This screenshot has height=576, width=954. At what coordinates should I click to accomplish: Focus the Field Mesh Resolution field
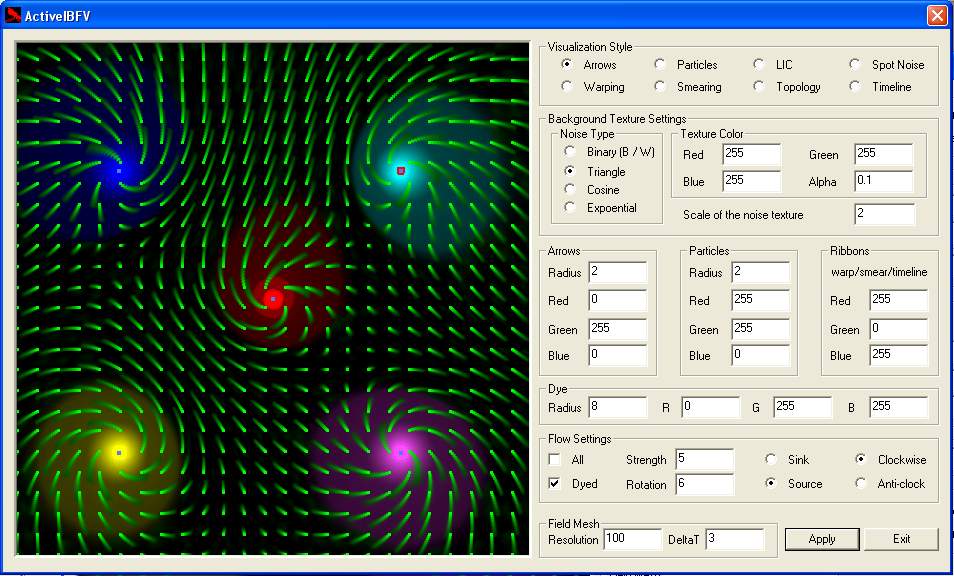tap(632, 539)
